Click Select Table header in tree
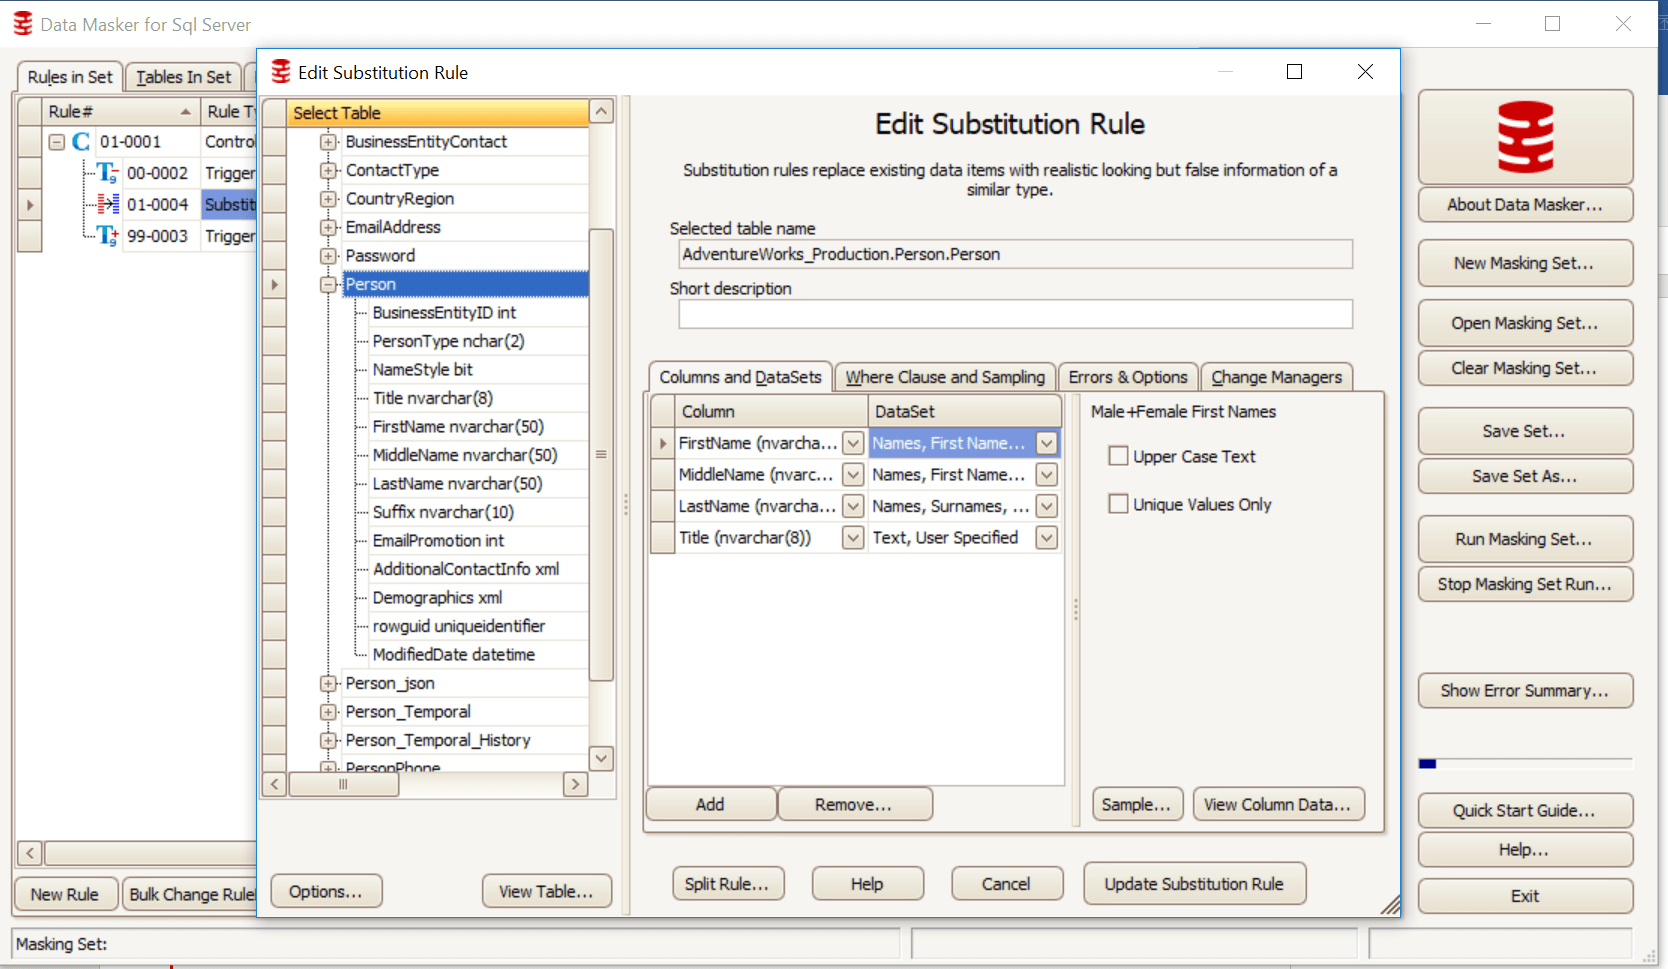Viewport: 1668px width, 969px height. click(438, 112)
